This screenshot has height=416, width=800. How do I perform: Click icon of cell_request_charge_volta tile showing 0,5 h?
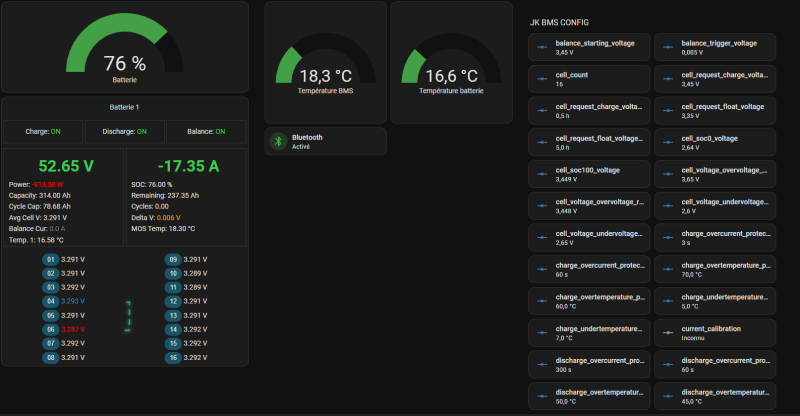(542, 111)
